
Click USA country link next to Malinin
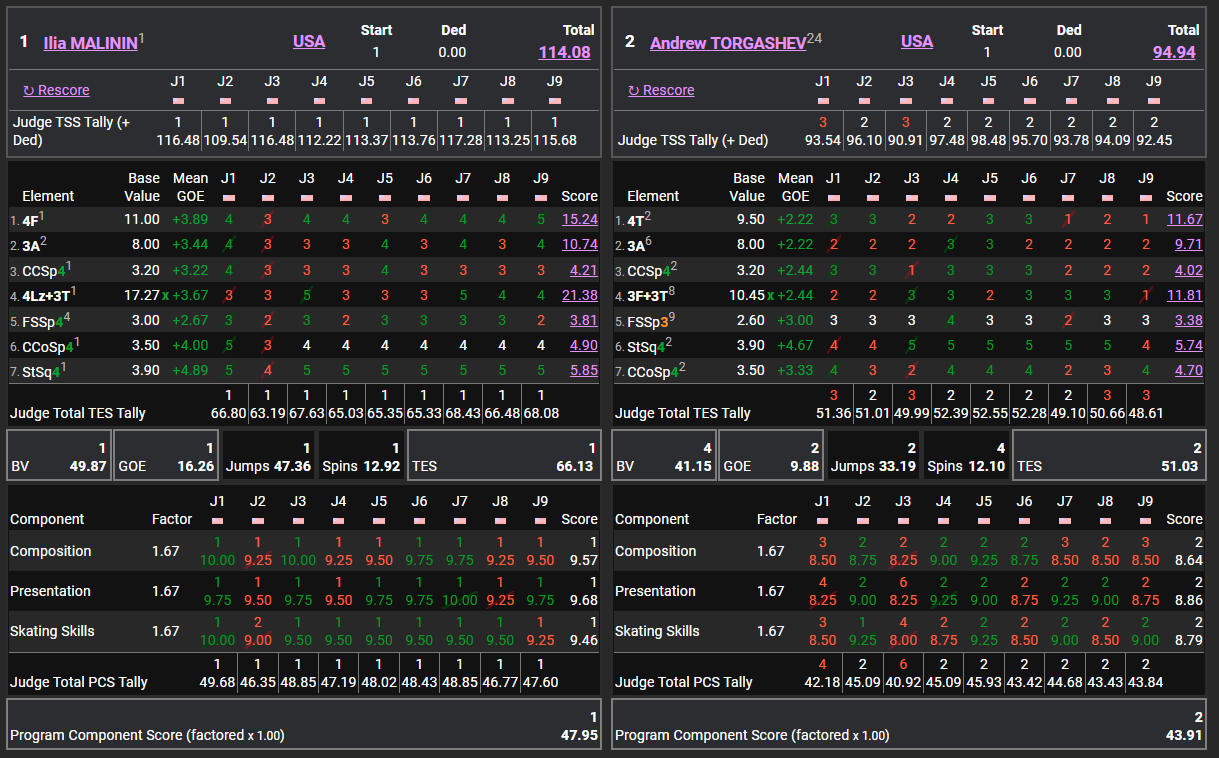(x=308, y=41)
